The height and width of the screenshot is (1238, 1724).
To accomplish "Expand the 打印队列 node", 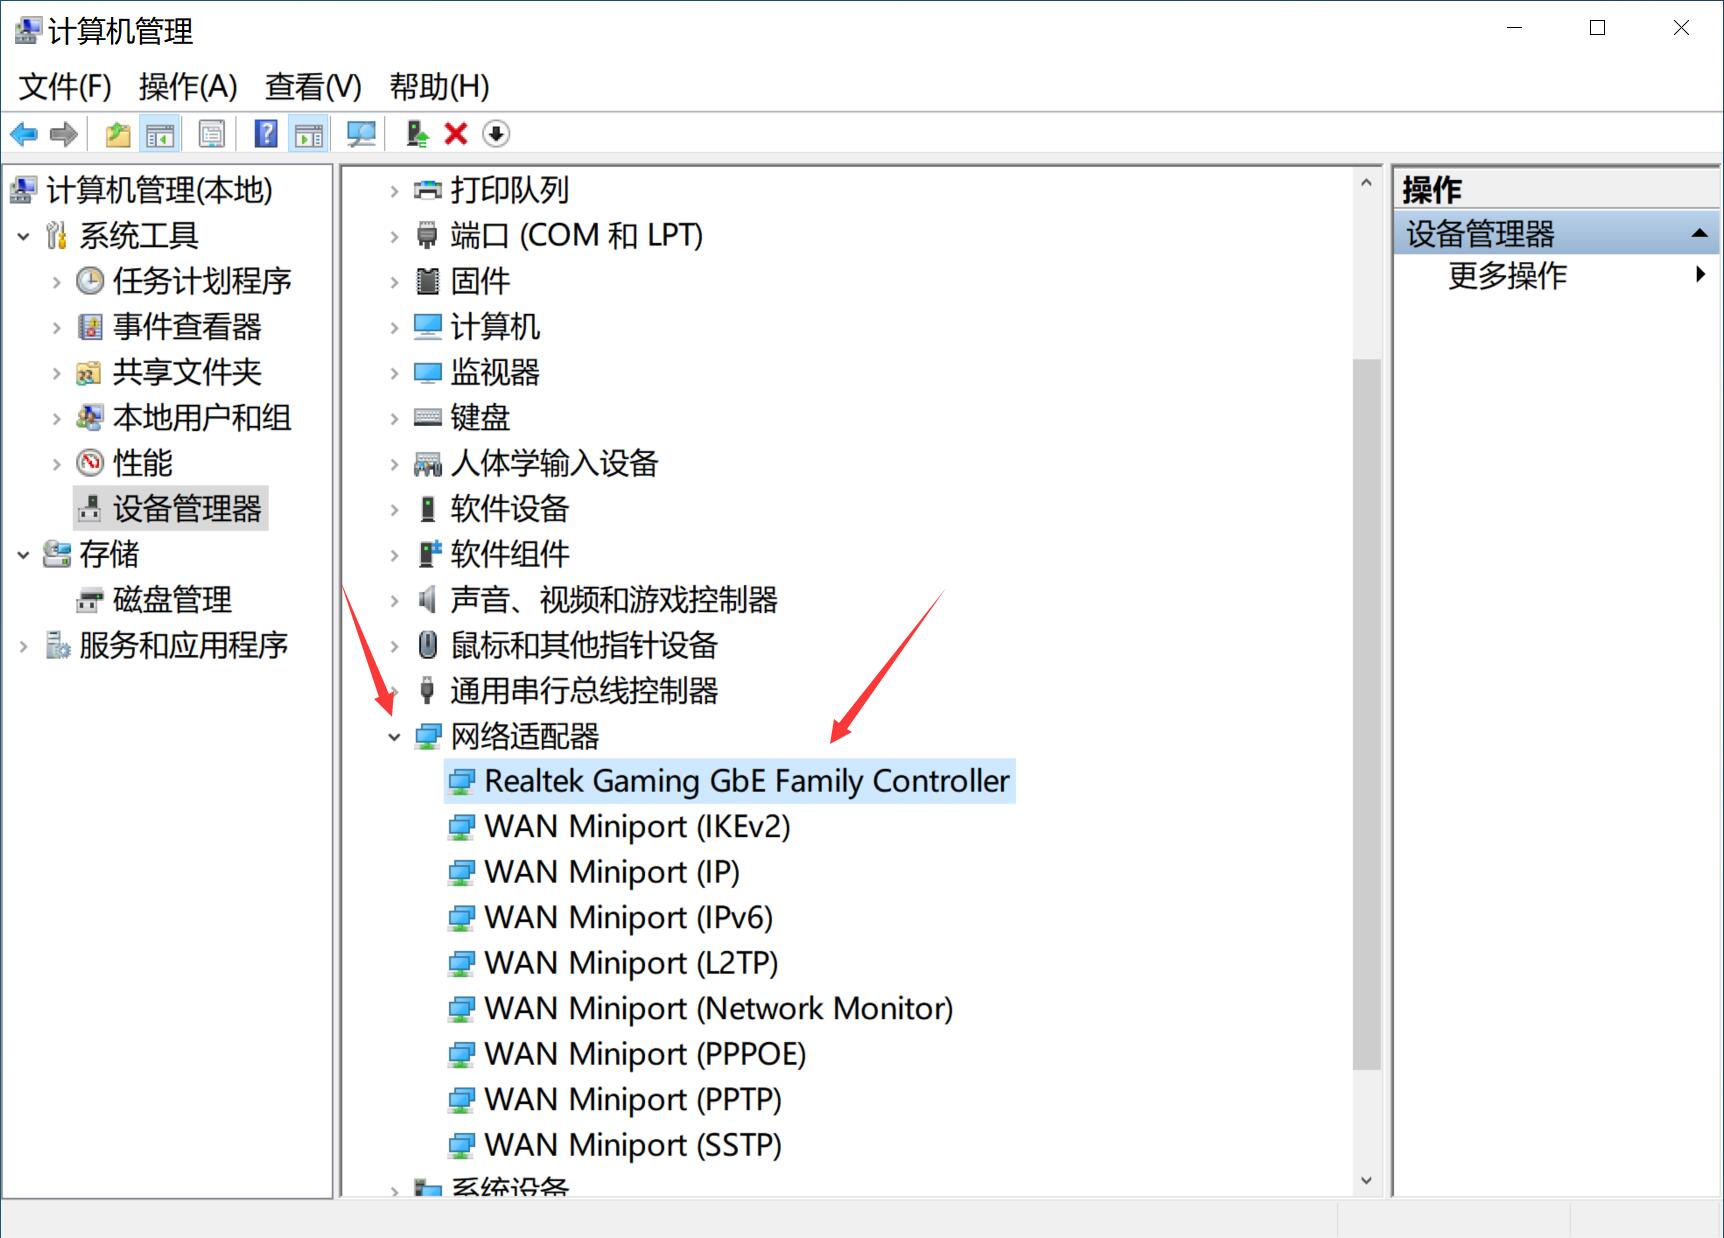I will pos(394,191).
